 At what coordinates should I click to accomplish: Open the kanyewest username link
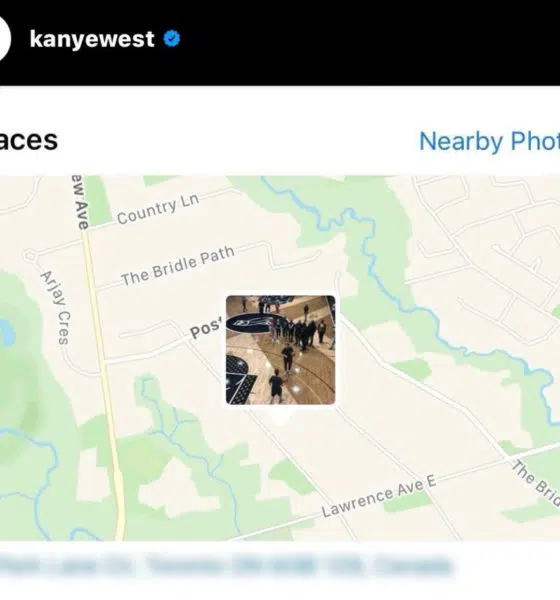[92, 39]
